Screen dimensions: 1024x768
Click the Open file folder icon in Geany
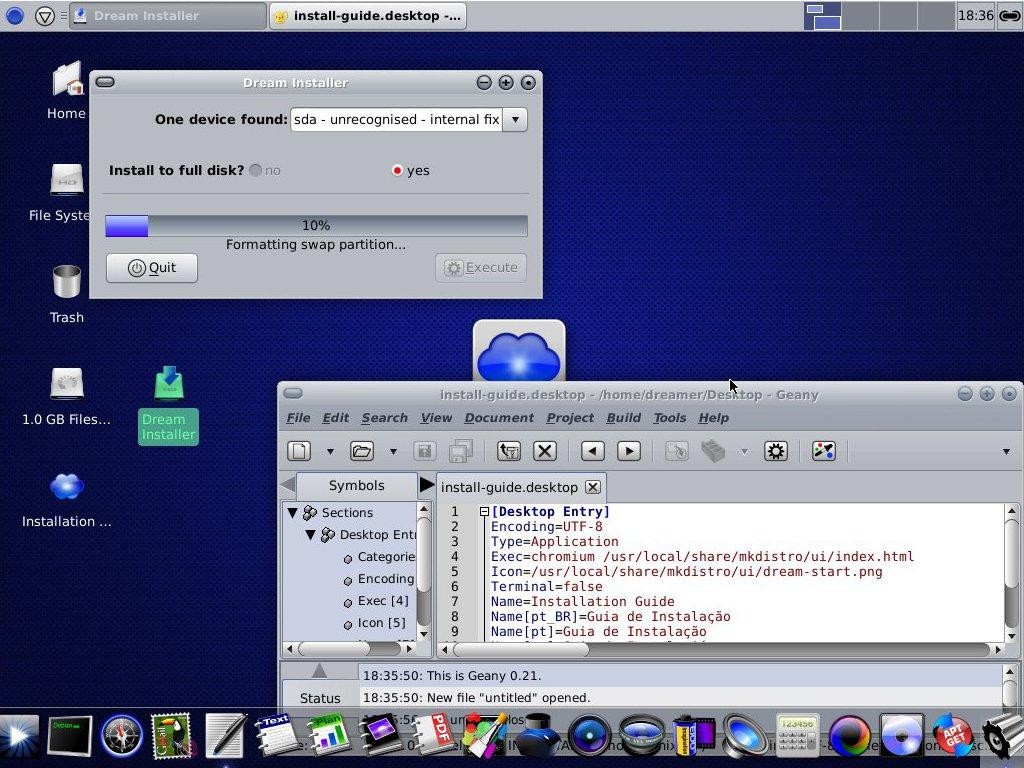point(362,451)
